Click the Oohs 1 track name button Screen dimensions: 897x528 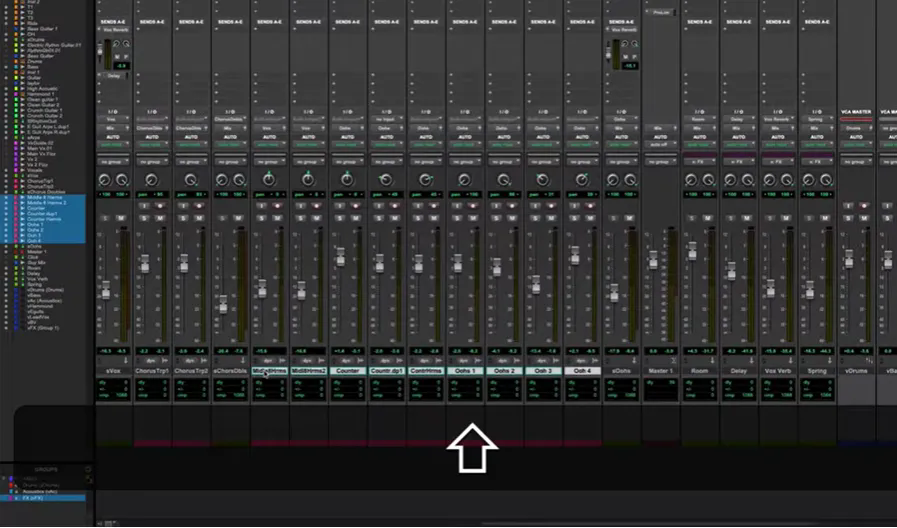pyautogui.click(x=465, y=371)
